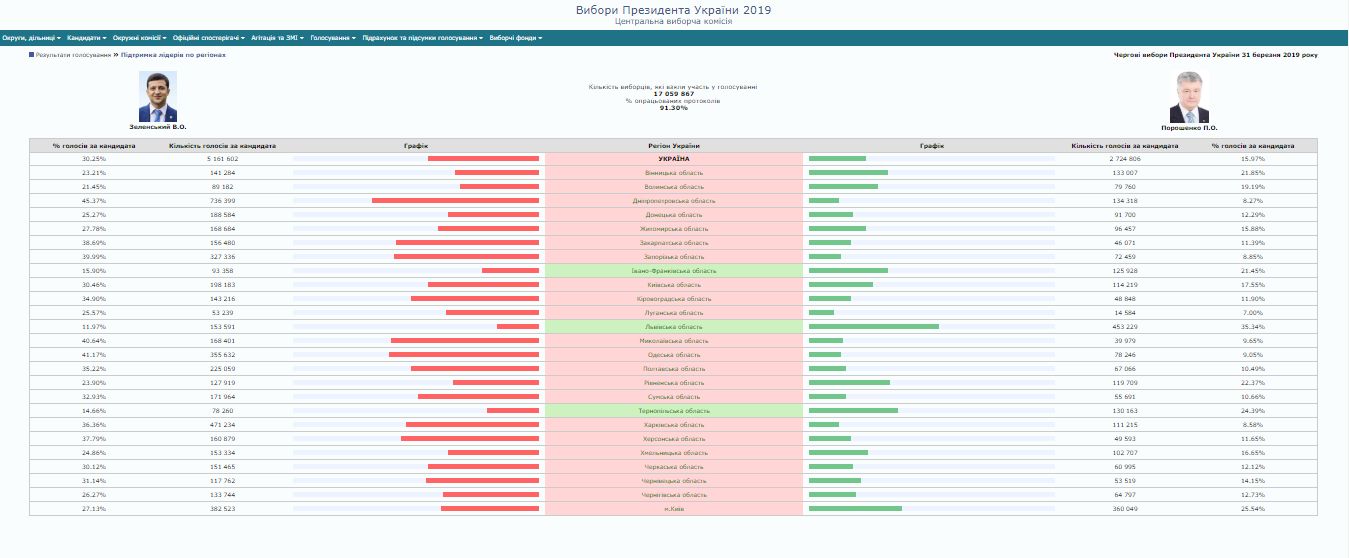Click the photo above Зеленський В.О. caption
Screen dimensions: 1349x558
point(157,97)
